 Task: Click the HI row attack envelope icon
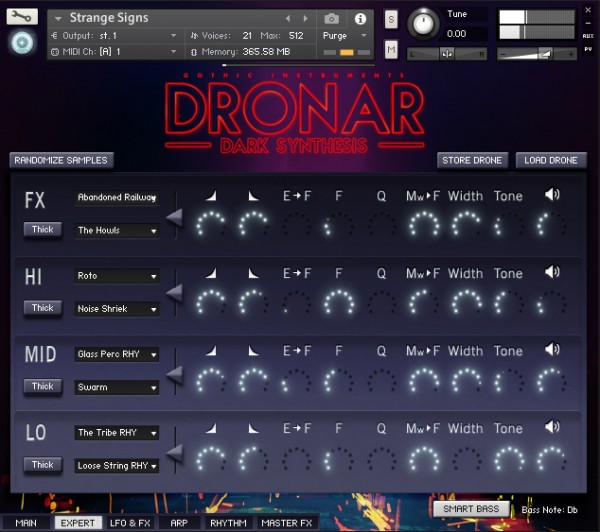[x=211, y=273]
